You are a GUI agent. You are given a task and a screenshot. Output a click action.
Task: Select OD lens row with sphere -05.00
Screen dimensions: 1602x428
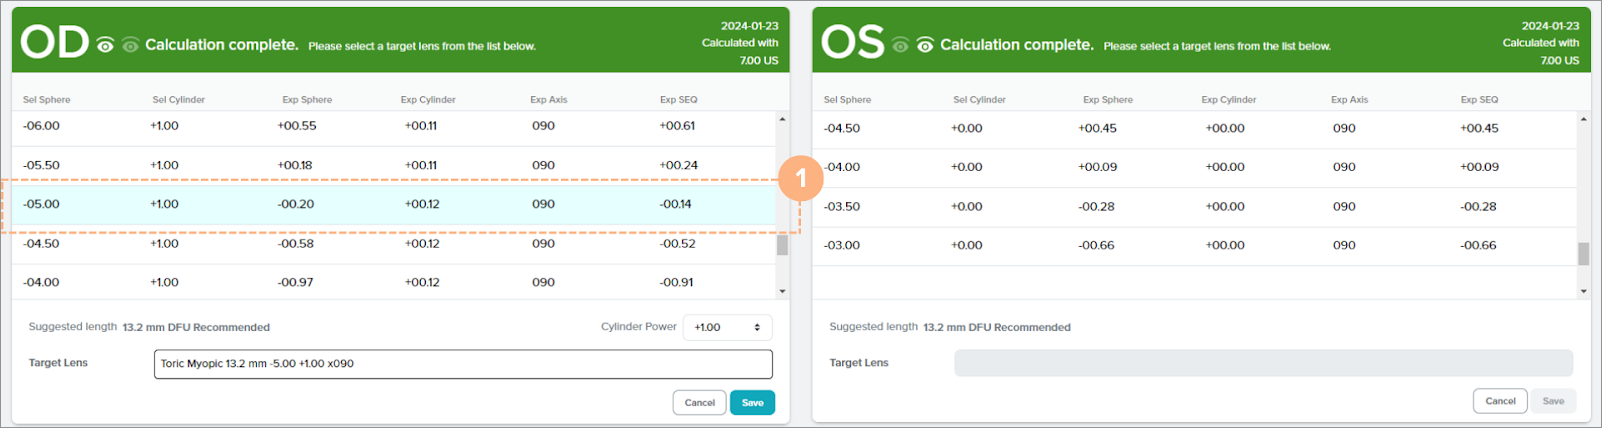click(x=394, y=204)
